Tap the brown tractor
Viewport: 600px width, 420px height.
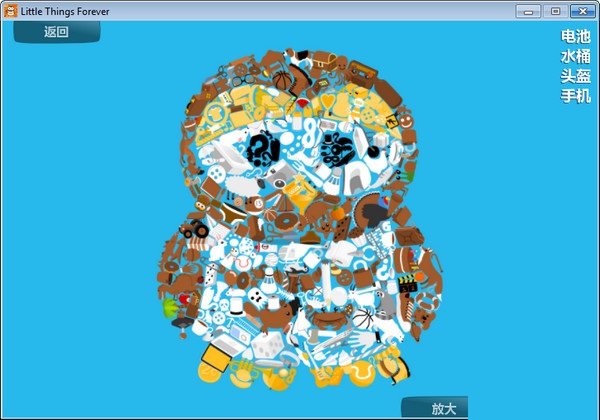194,228
